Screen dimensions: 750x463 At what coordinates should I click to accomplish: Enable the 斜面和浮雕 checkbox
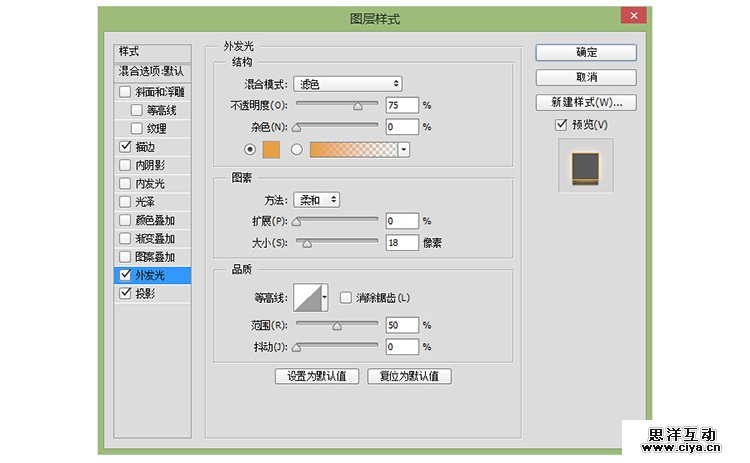[x=125, y=92]
